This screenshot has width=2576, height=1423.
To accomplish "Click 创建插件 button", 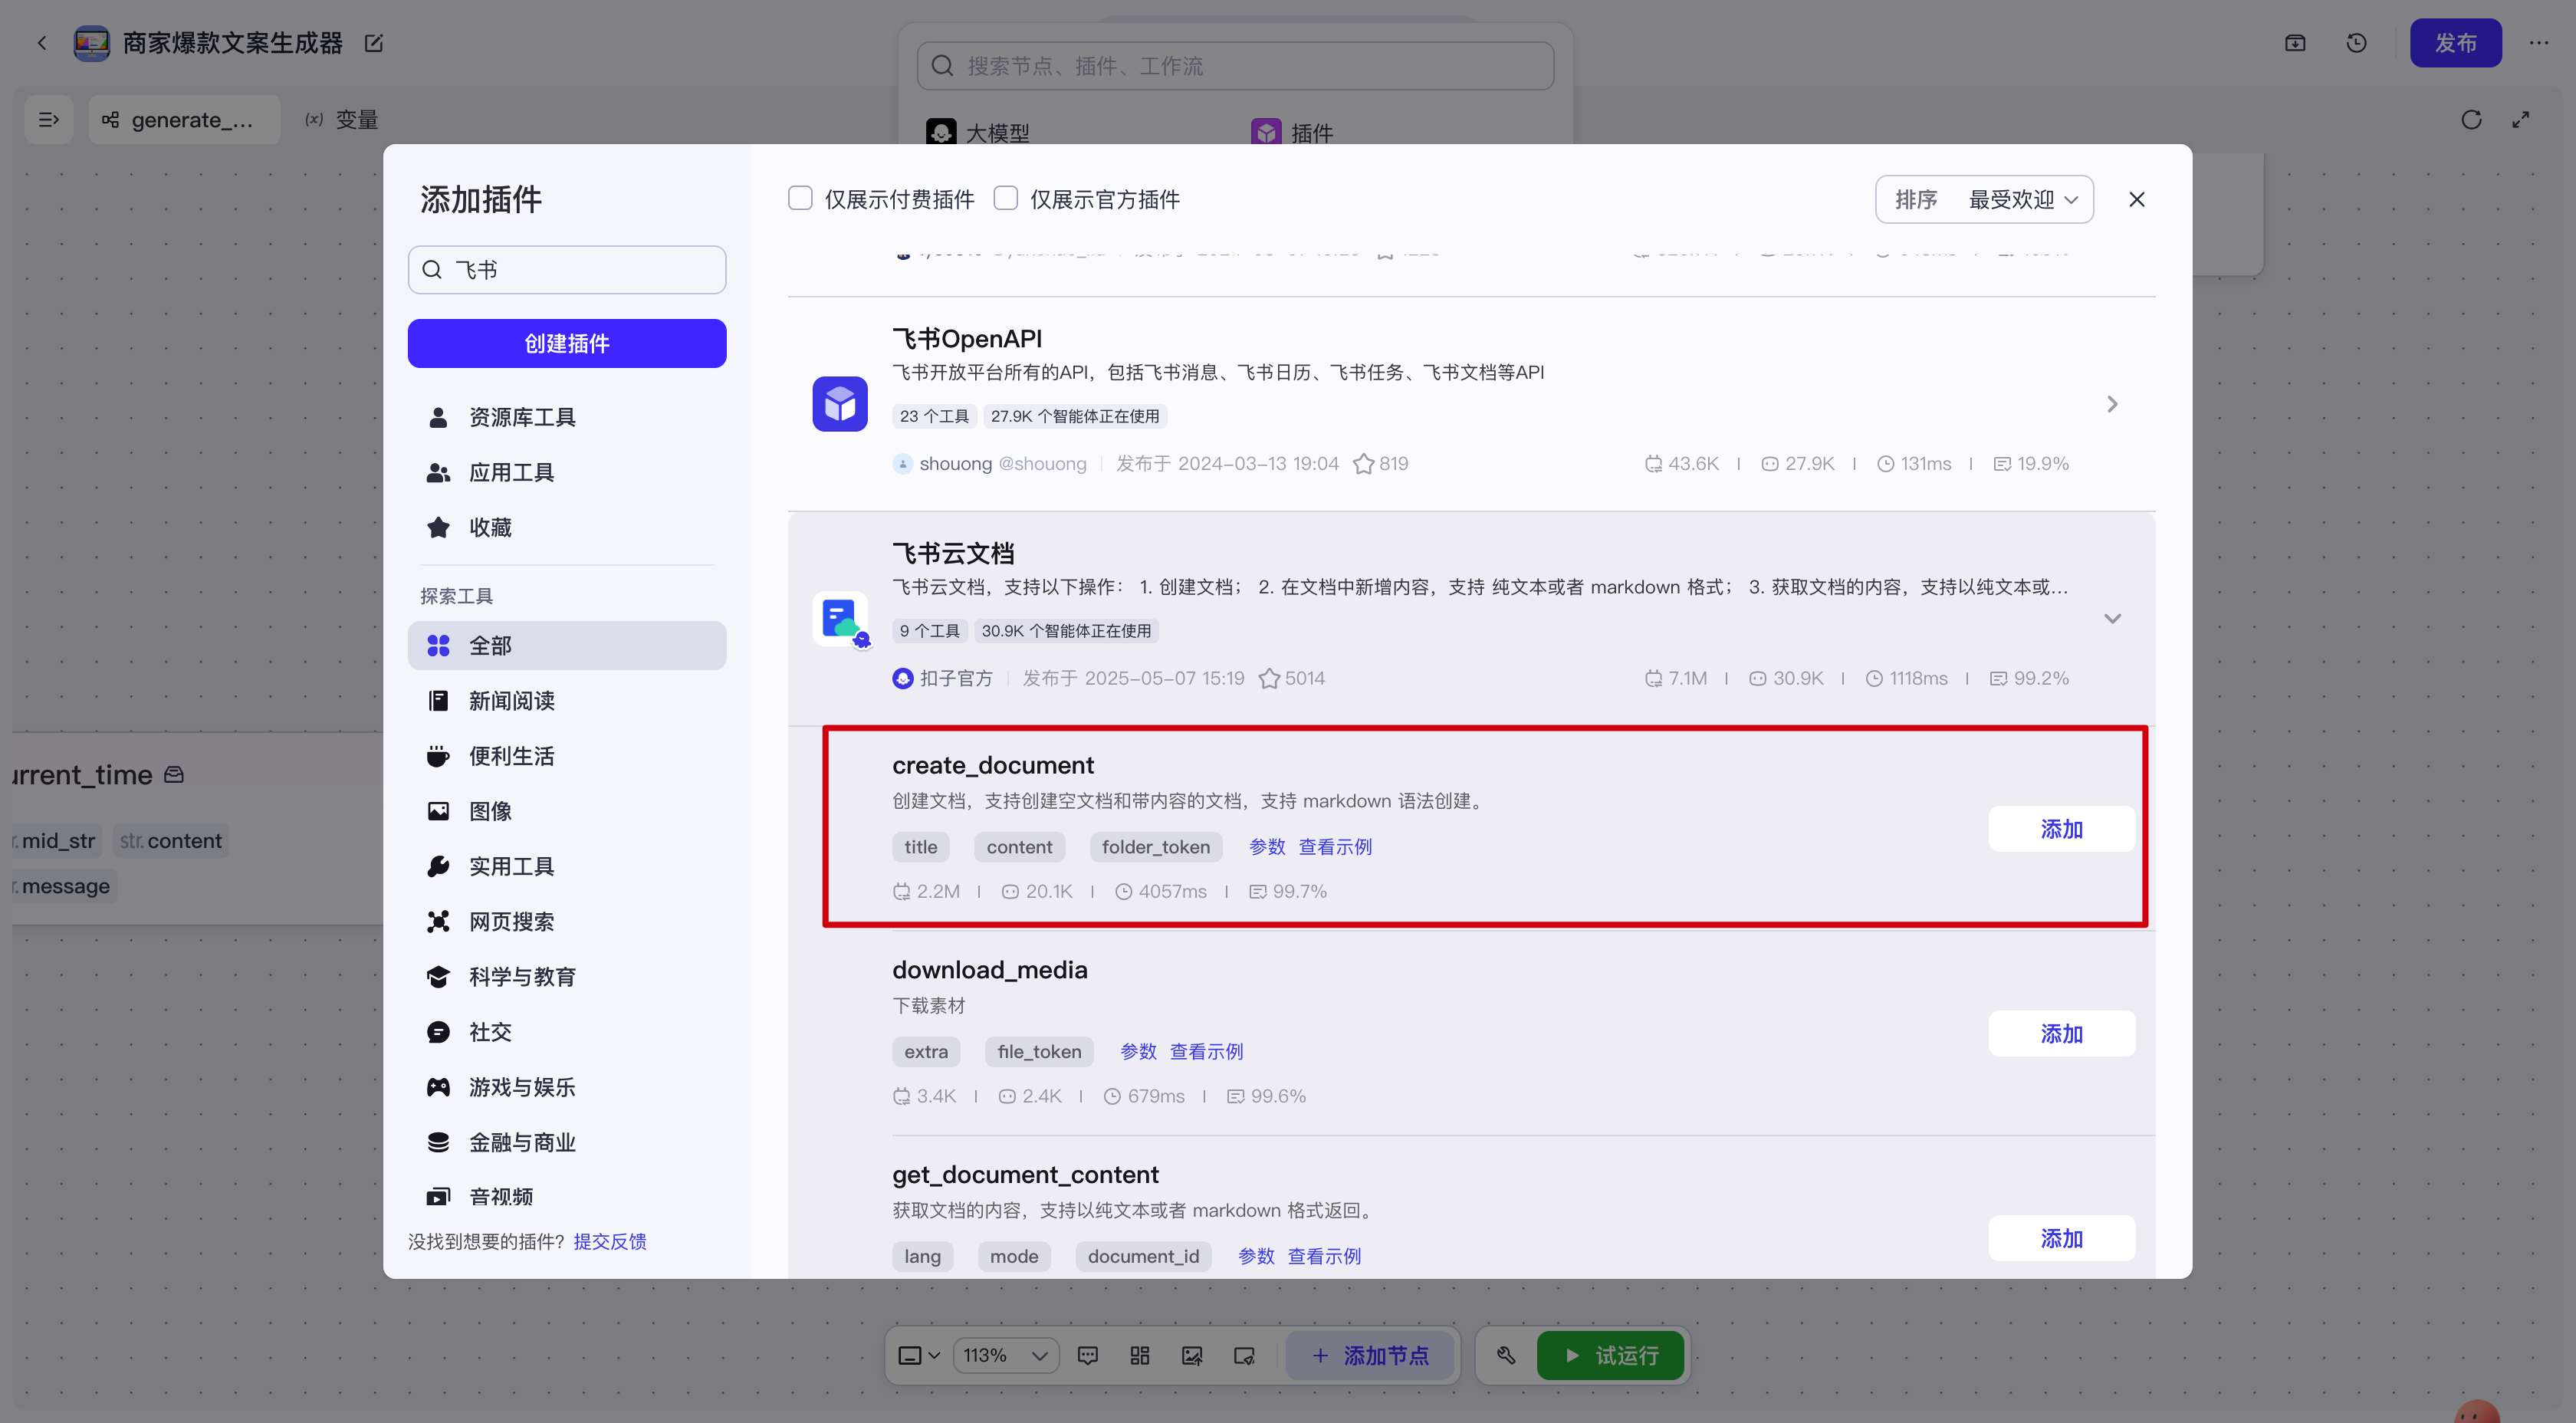I will click(x=566, y=343).
